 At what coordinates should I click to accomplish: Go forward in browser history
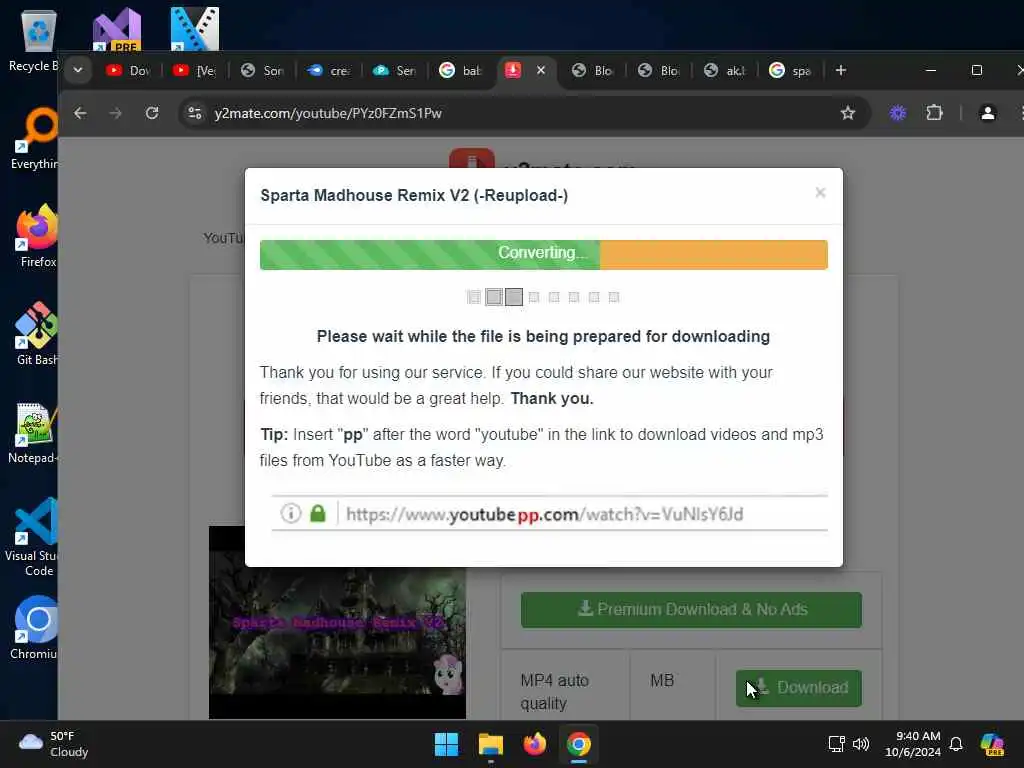pos(116,113)
